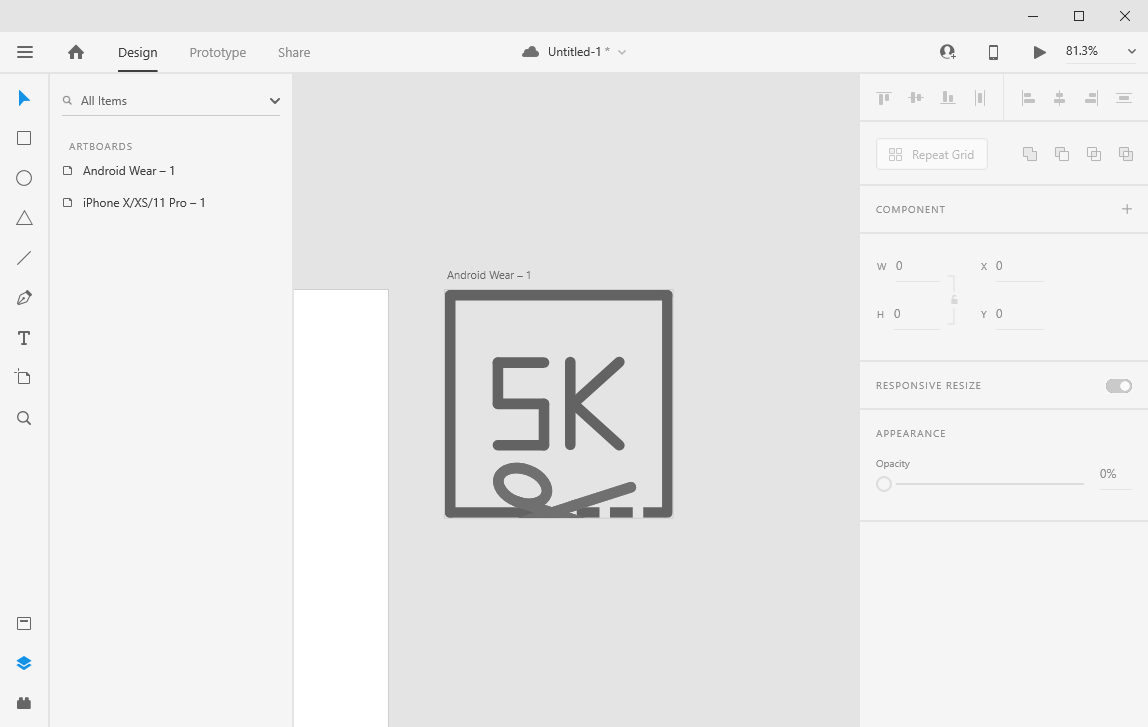Click the cloud document status icon
The image size is (1148, 727).
tap(531, 52)
